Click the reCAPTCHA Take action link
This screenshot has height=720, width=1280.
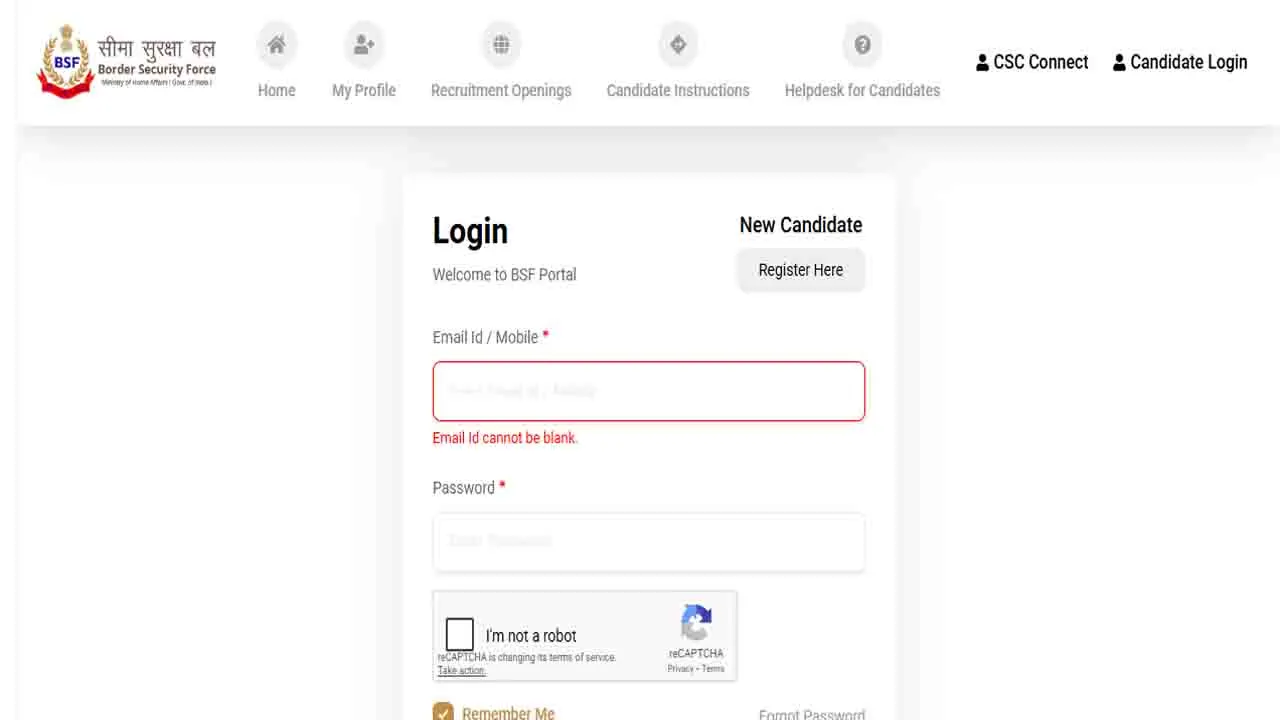tap(461, 671)
